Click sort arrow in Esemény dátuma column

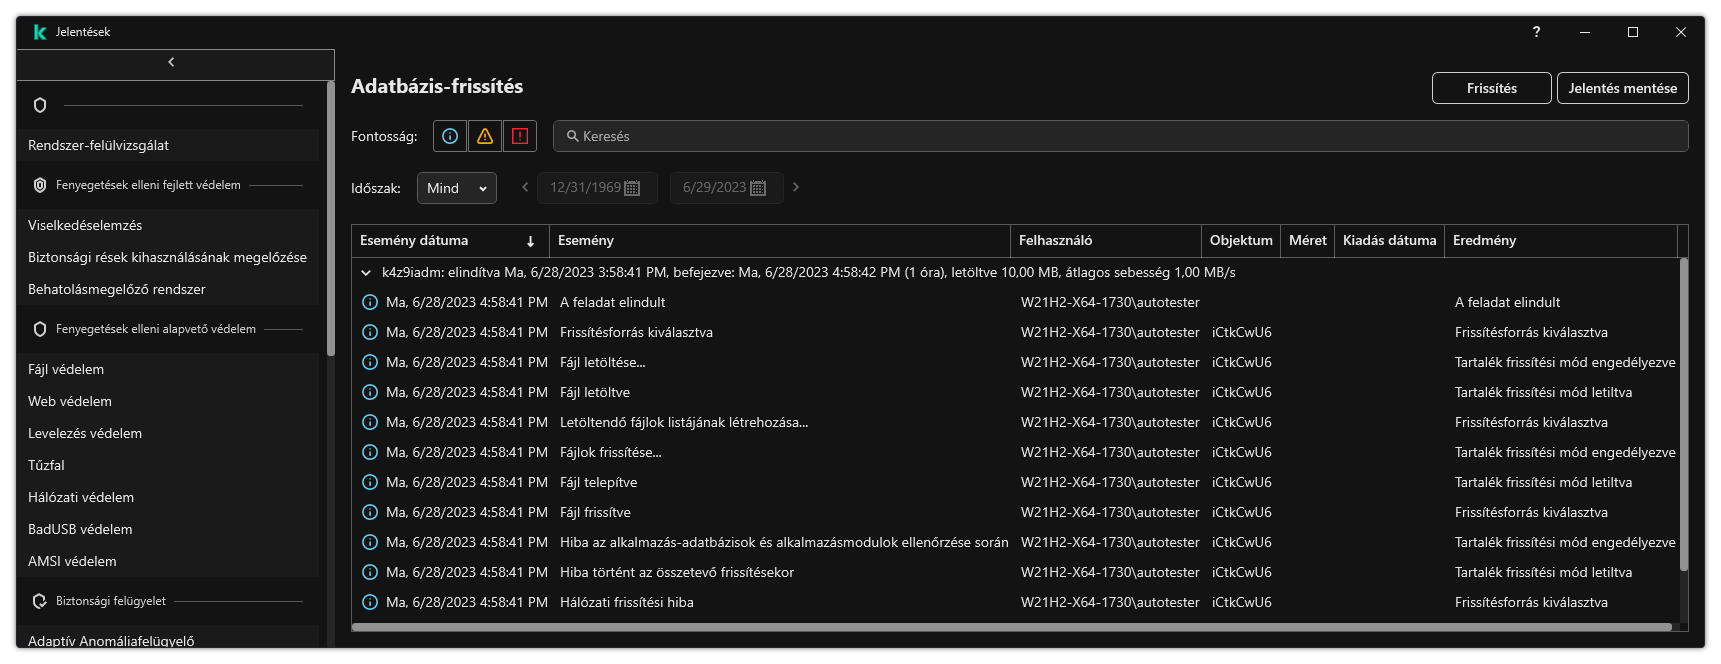(x=530, y=241)
